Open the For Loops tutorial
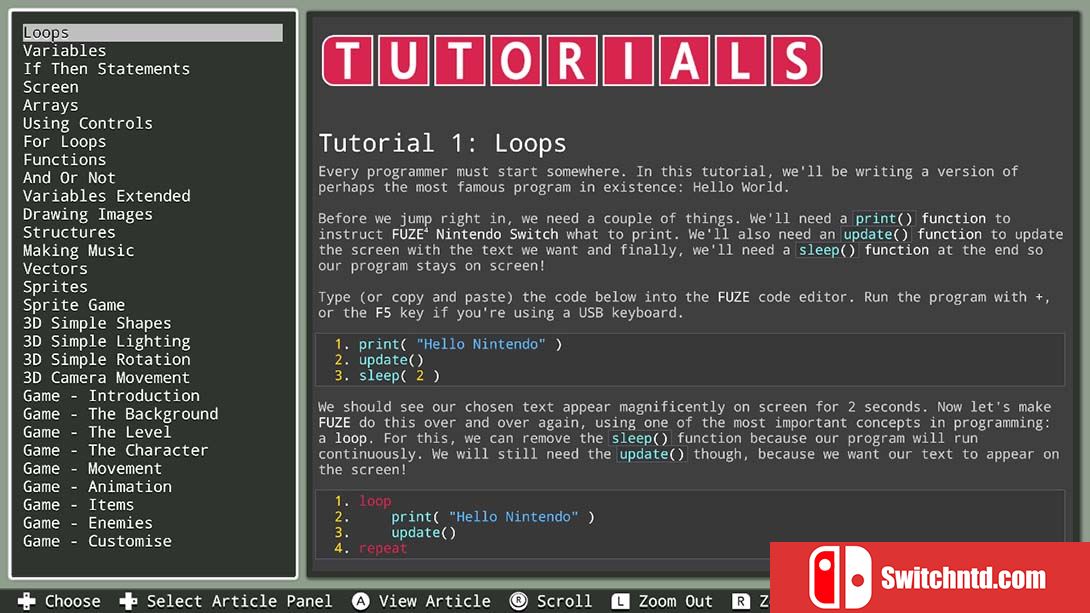Image resolution: width=1090 pixels, height=613 pixels. click(65, 141)
